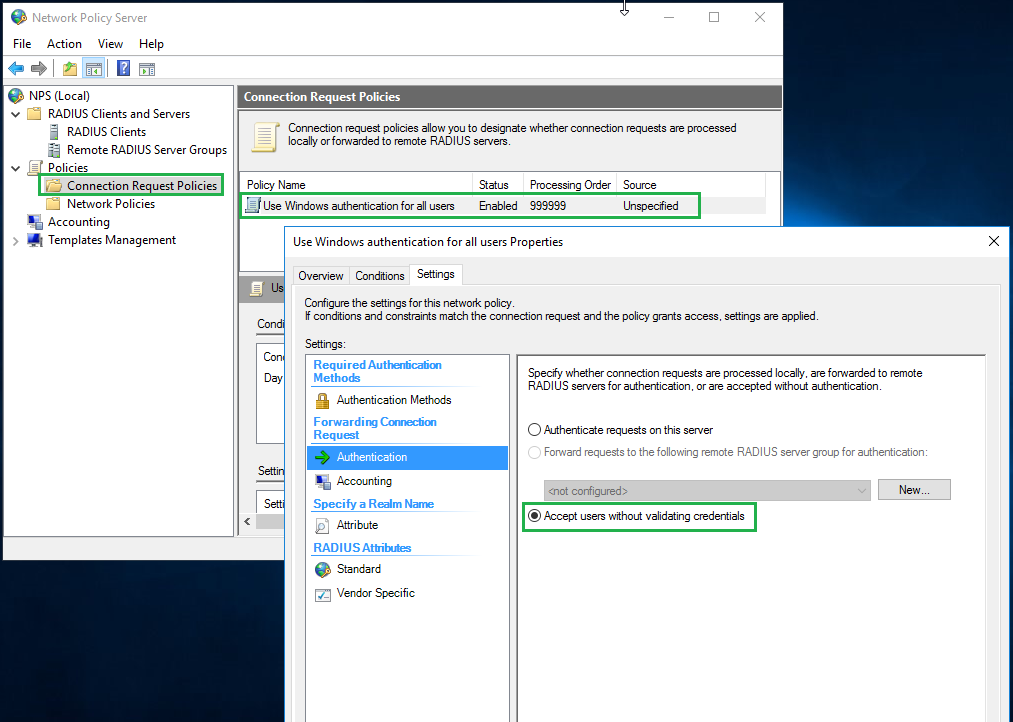1013x722 pixels.
Task: Click the New... button
Action: coord(913,490)
